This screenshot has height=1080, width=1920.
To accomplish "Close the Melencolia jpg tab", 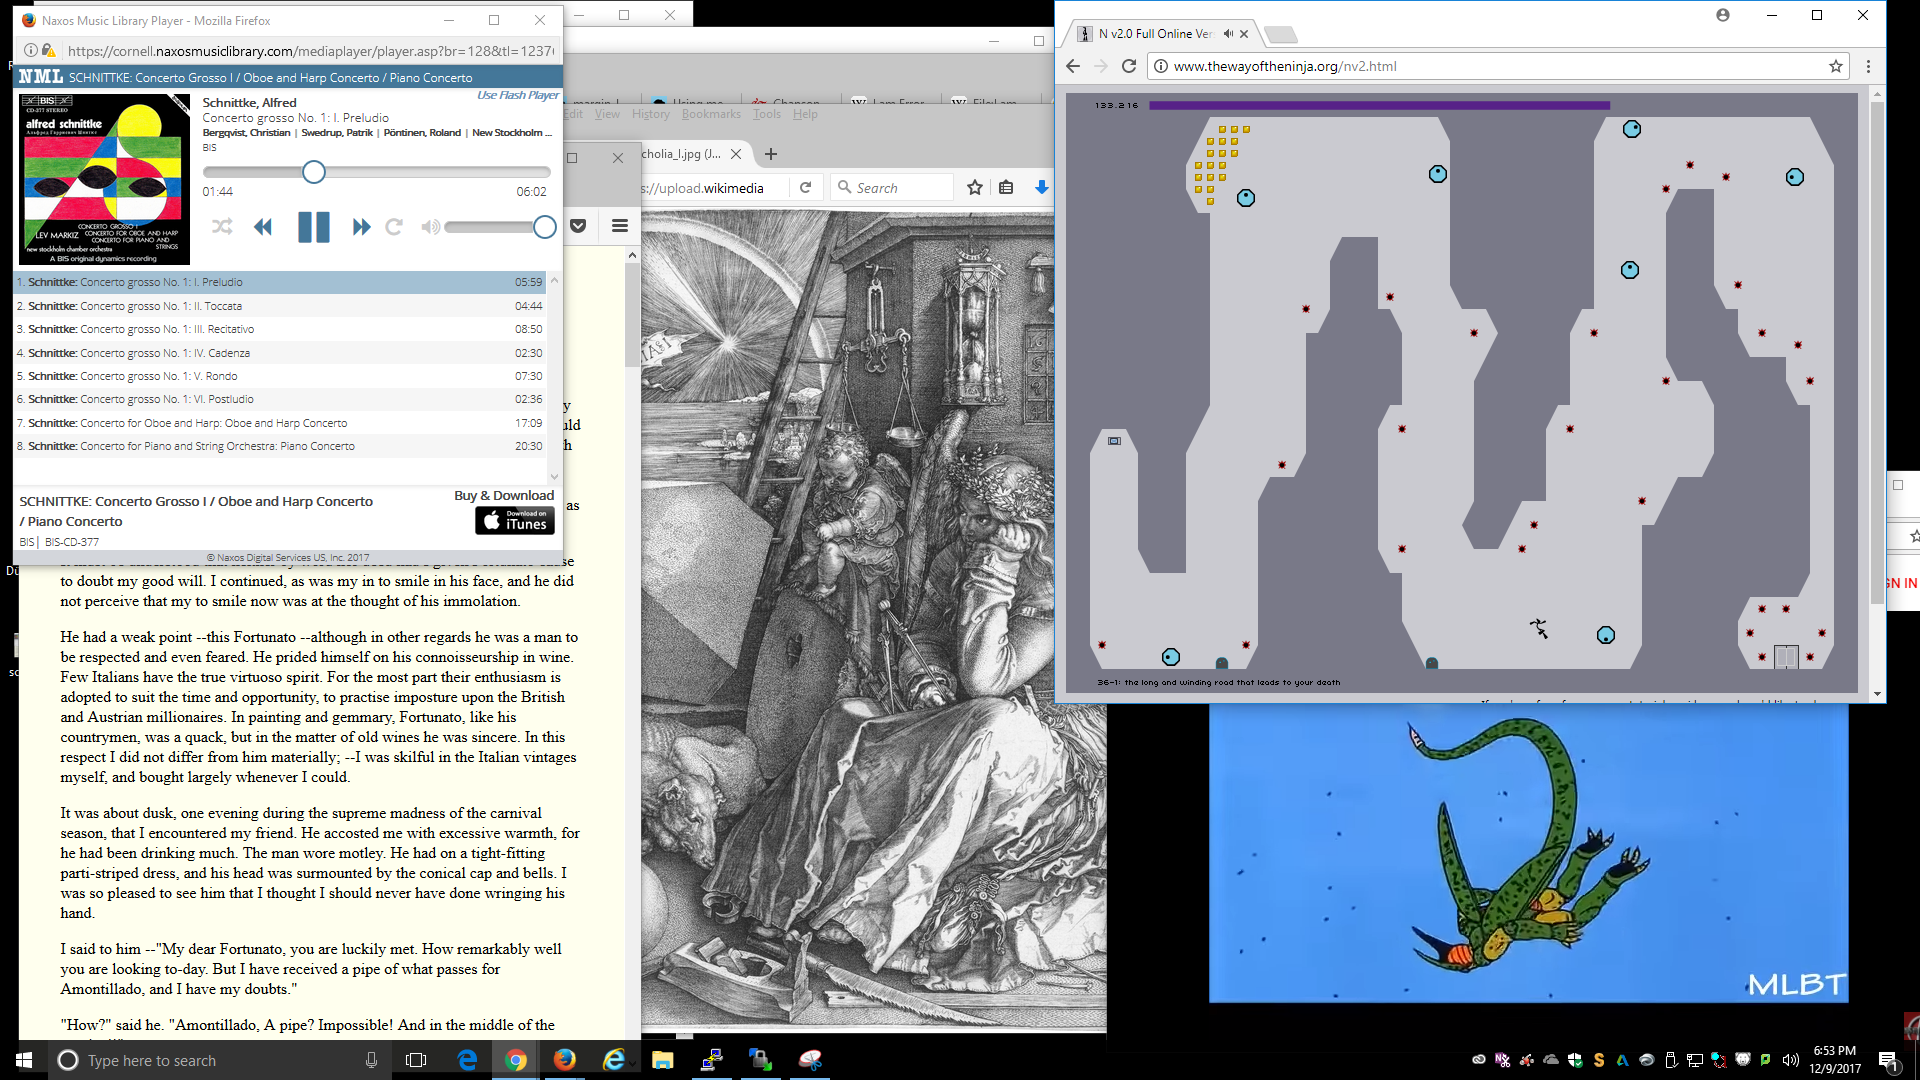I will click(736, 154).
